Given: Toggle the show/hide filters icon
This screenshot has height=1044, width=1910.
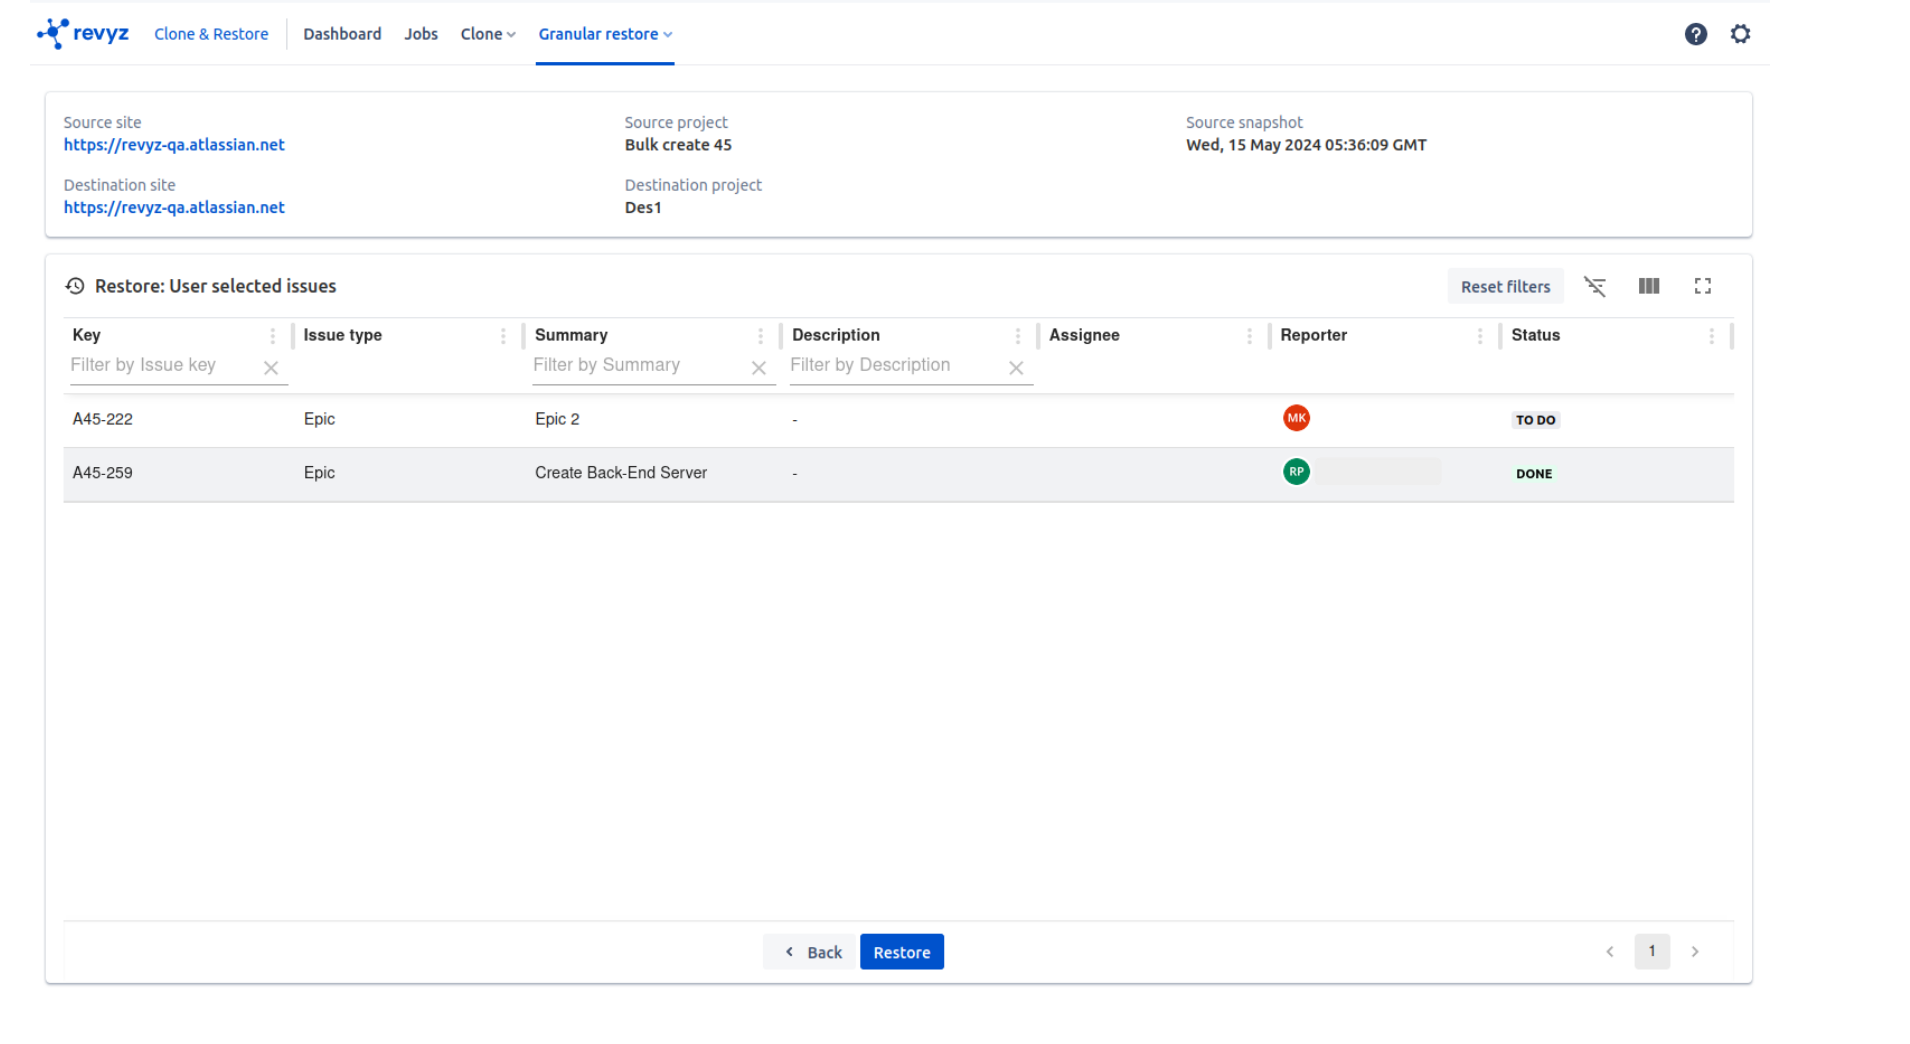Looking at the screenshot, I should click(1595, 286).
